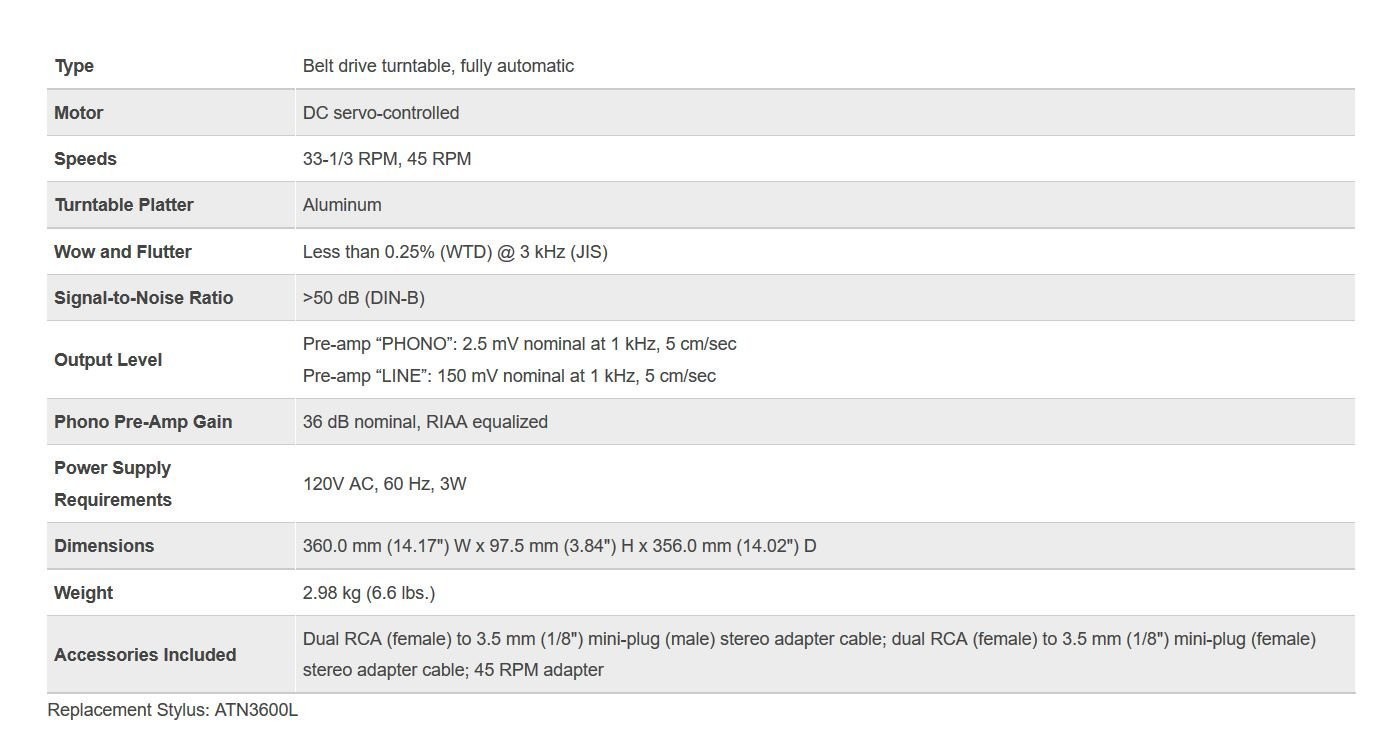Click the "Speeds" label
The image size is (1373, 740).
click(85, 159)
